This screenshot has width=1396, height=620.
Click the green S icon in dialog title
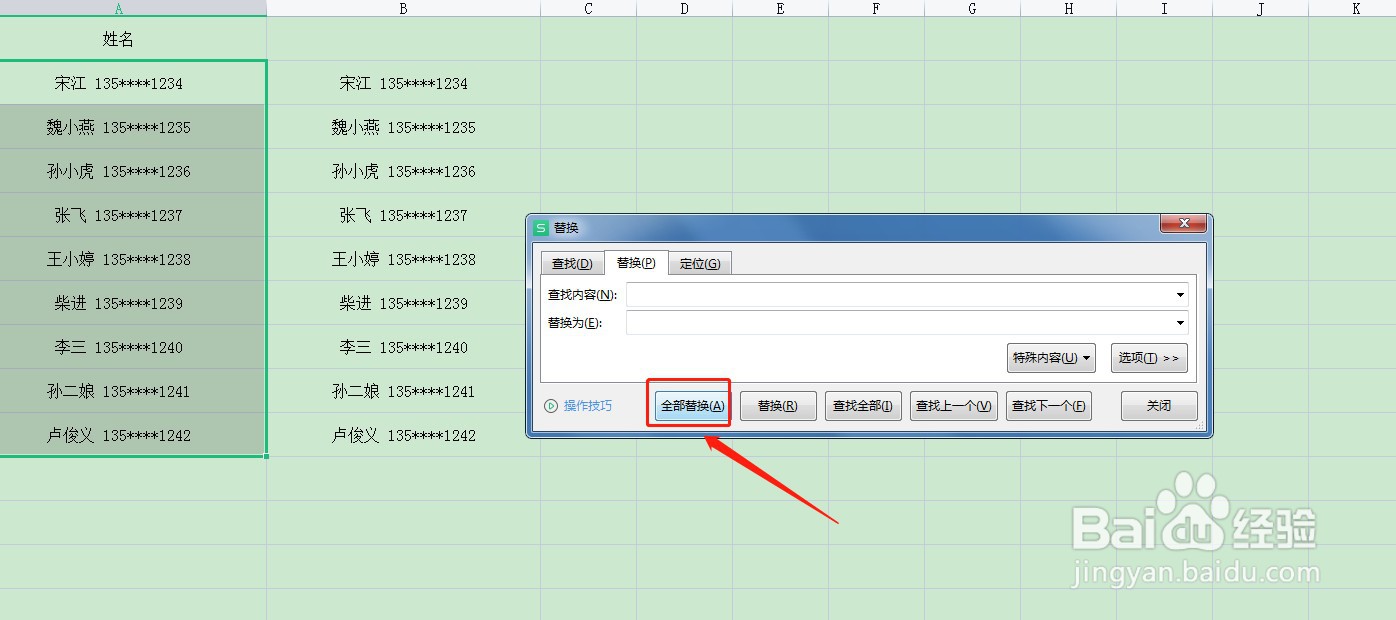(x=541, y=227)
